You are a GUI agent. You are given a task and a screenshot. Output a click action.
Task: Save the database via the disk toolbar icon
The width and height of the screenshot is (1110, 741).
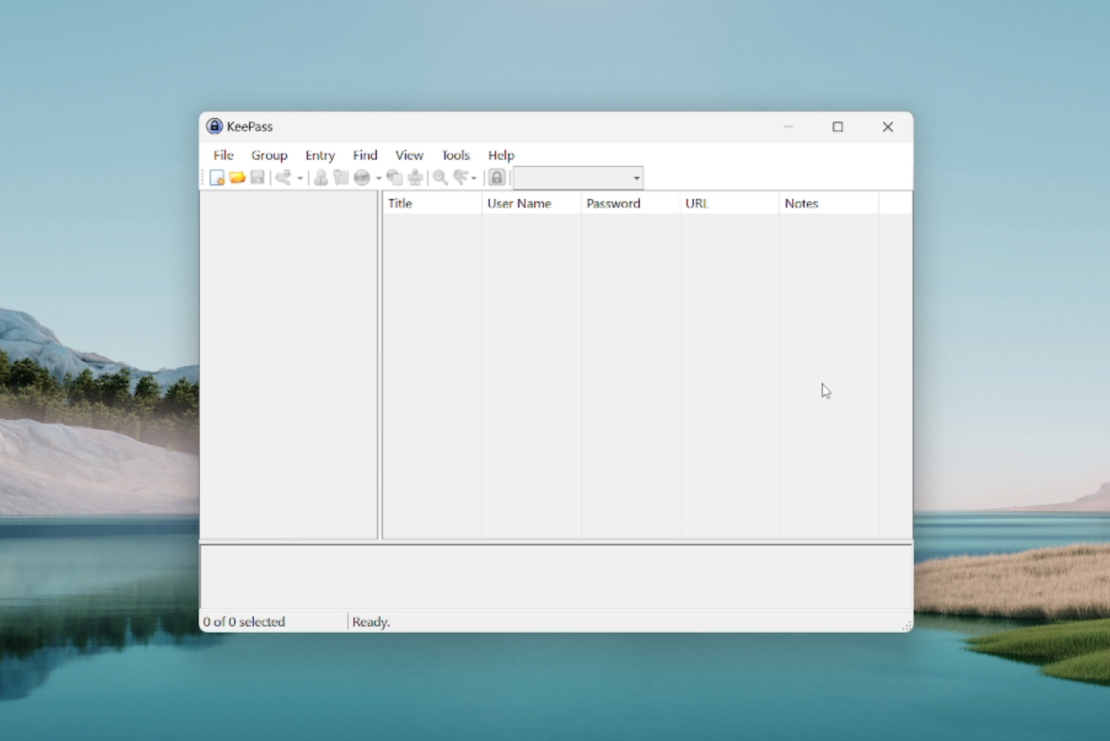coord(255,177)
